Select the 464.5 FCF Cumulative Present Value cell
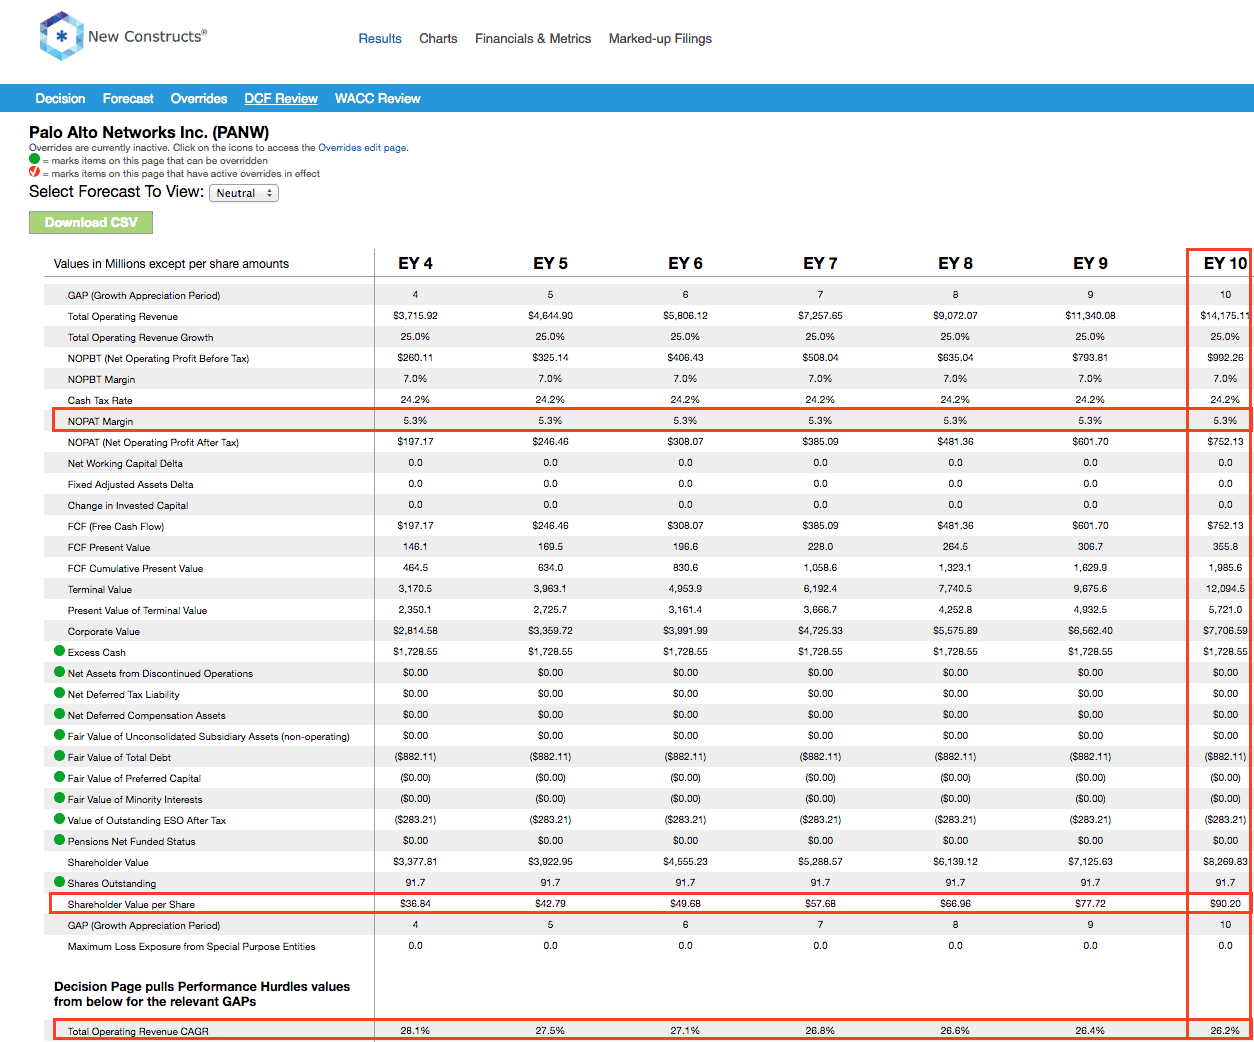 tap(415, 568)
